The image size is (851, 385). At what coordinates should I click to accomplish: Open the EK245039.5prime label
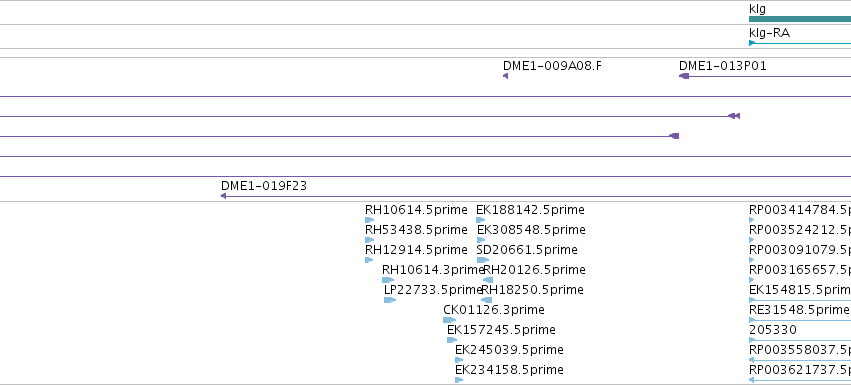click(509, 349)
